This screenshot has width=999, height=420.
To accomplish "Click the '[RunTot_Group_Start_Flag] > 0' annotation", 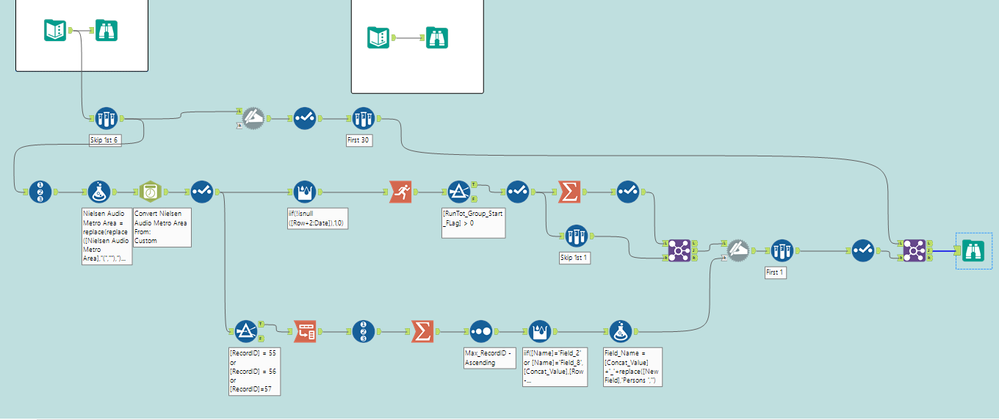I will (473, 223).
